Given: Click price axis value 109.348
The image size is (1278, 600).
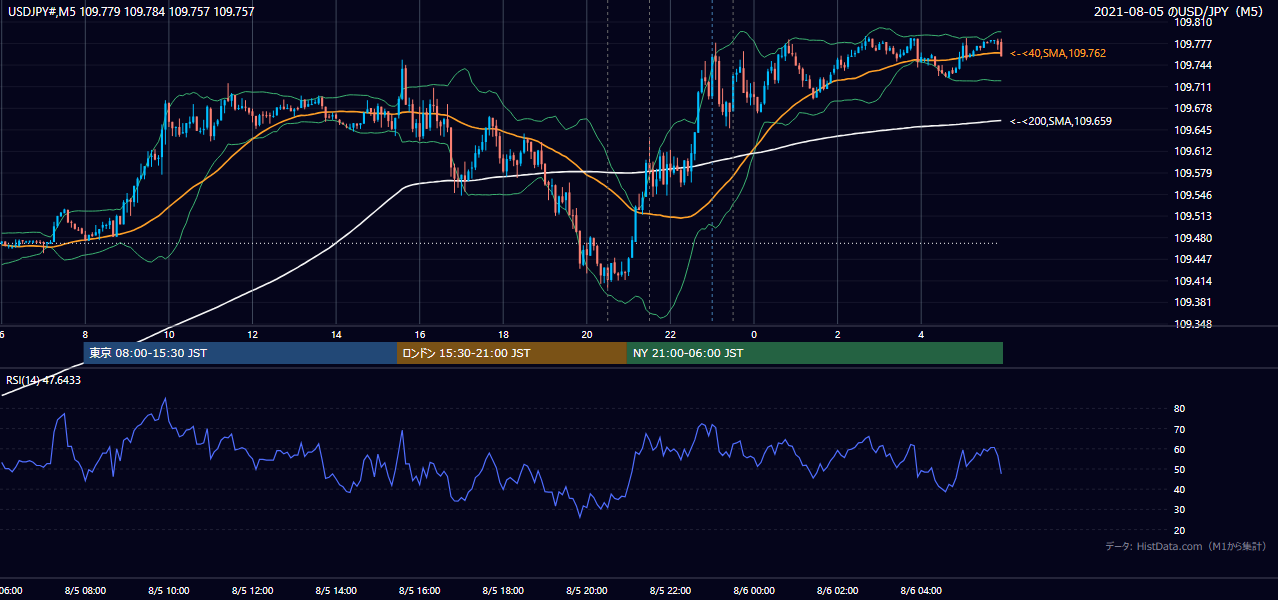Looking at the screenshot, I should point(1192,324).
